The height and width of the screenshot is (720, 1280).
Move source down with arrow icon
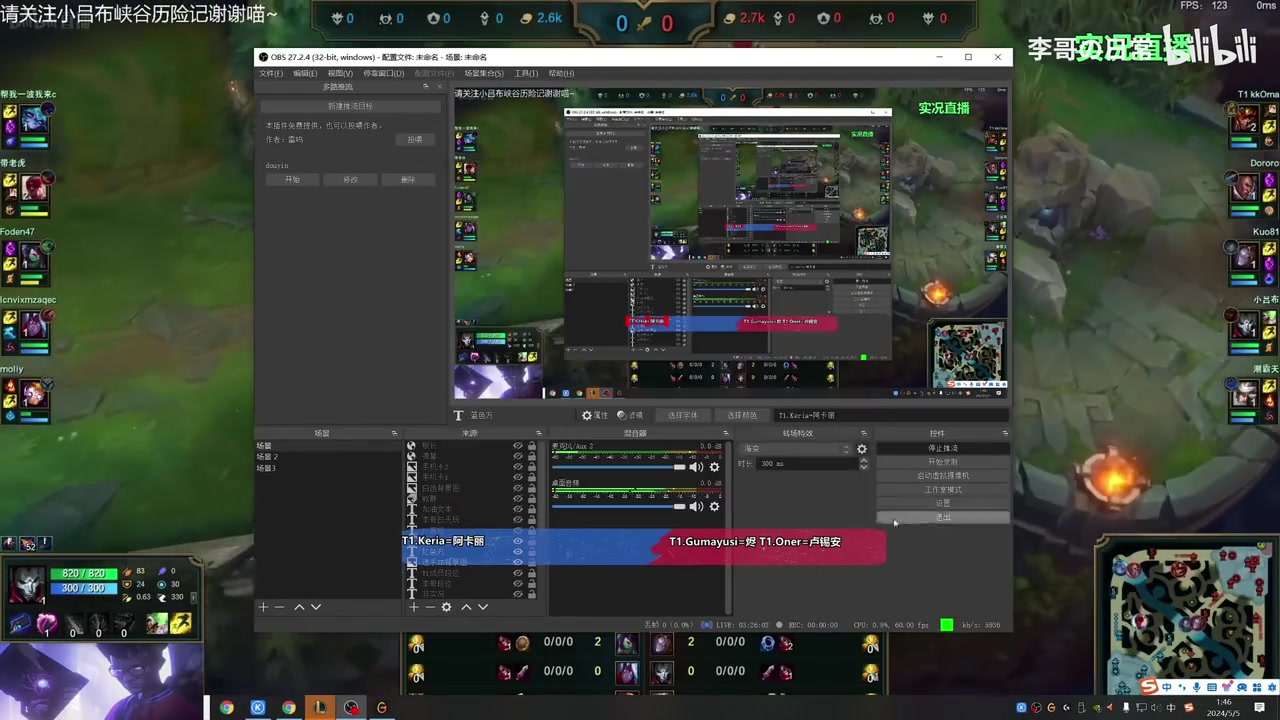click(483, 607)
